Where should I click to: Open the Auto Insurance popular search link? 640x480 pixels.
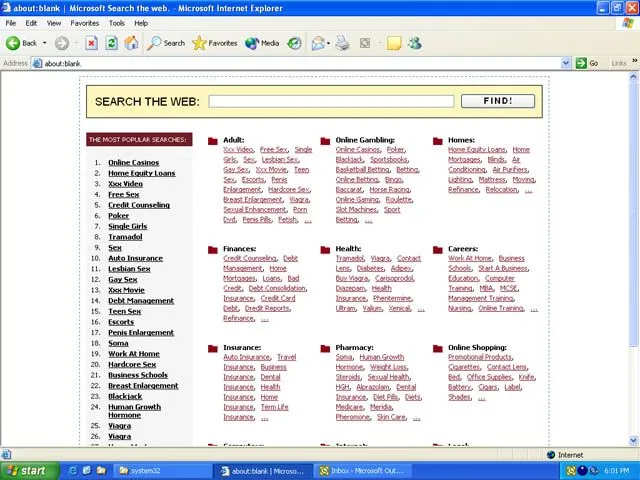click(x=136, y=258)
